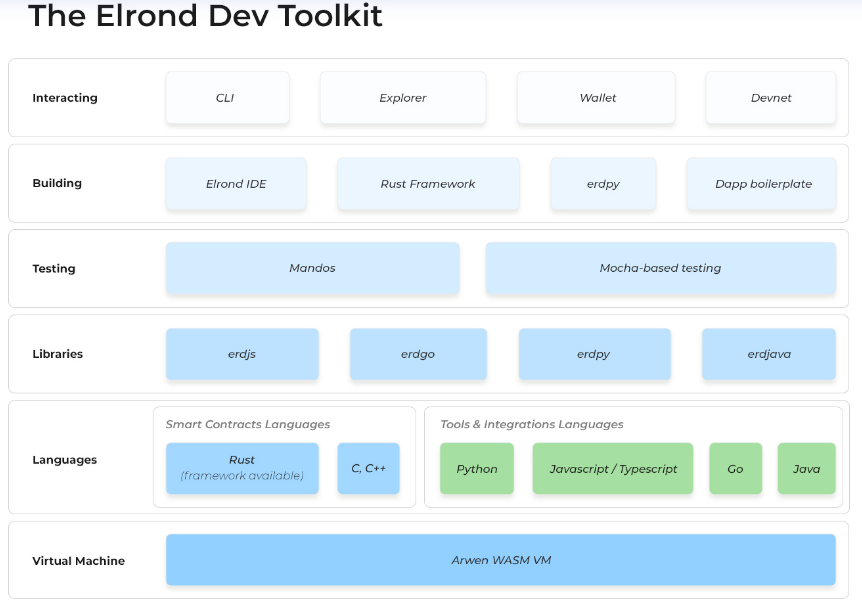Click the Mandos testing box
This screenshot has height=605, width=862.
pyautogui.click(x=312, y=268)
